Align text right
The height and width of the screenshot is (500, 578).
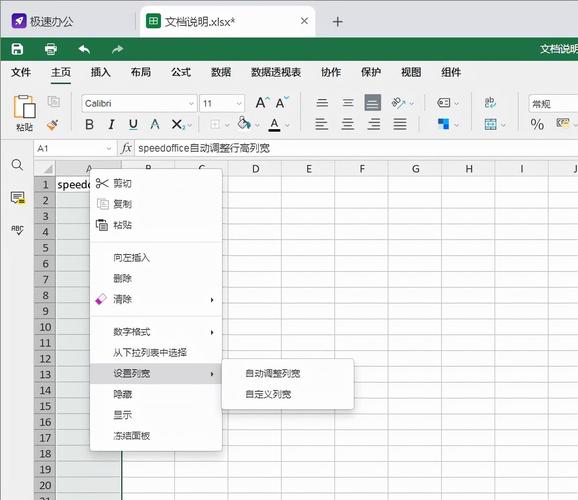click(374, 124)
